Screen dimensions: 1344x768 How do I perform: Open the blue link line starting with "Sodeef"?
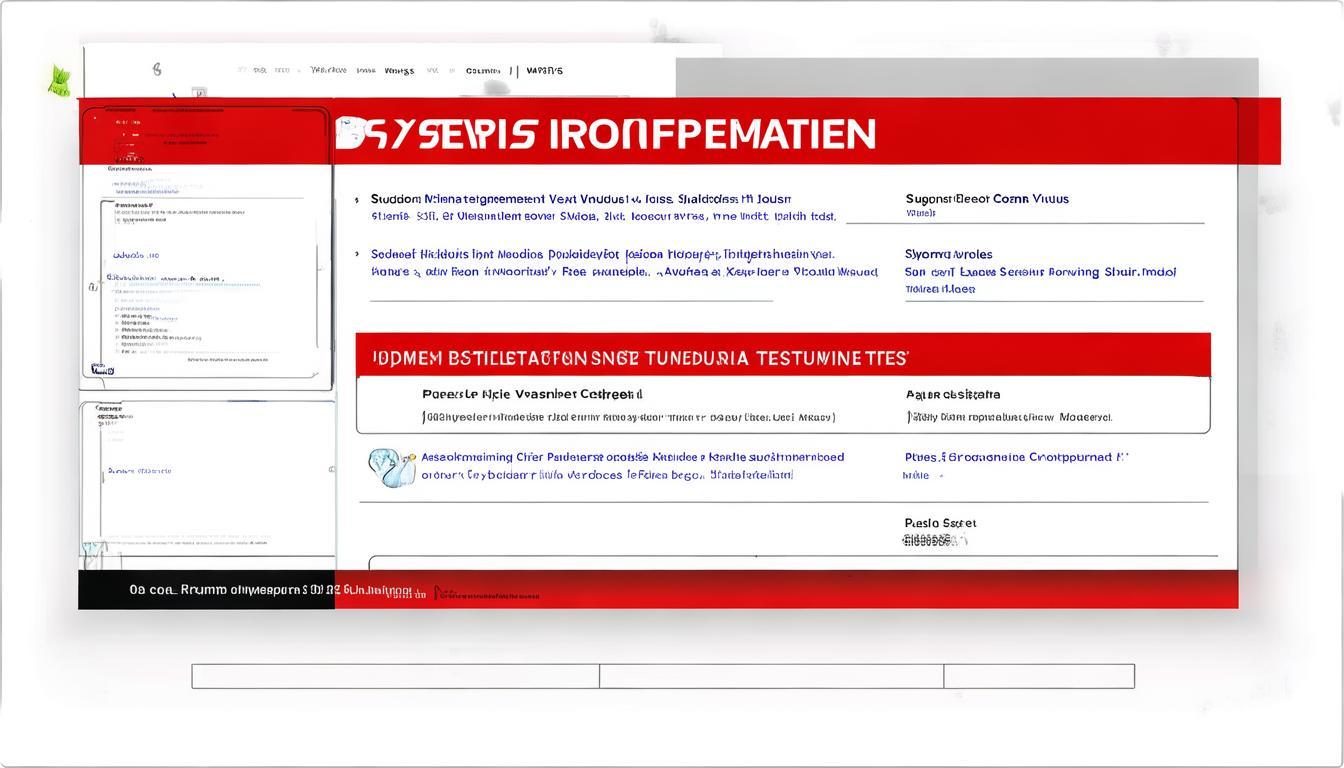(602, 254)
